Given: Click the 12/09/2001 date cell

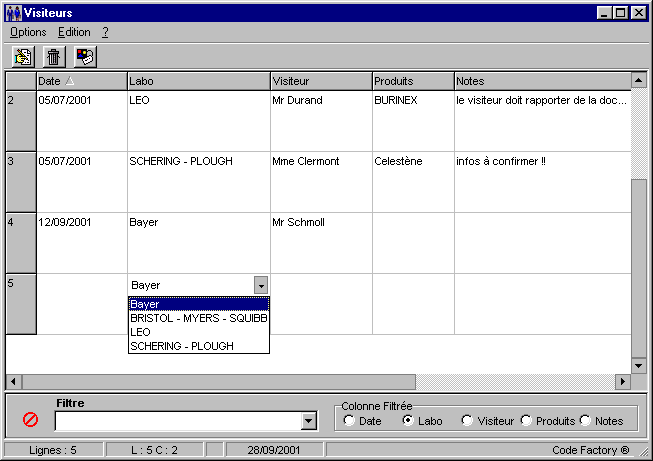Looking at the screenshot, I should coord(82,243).
